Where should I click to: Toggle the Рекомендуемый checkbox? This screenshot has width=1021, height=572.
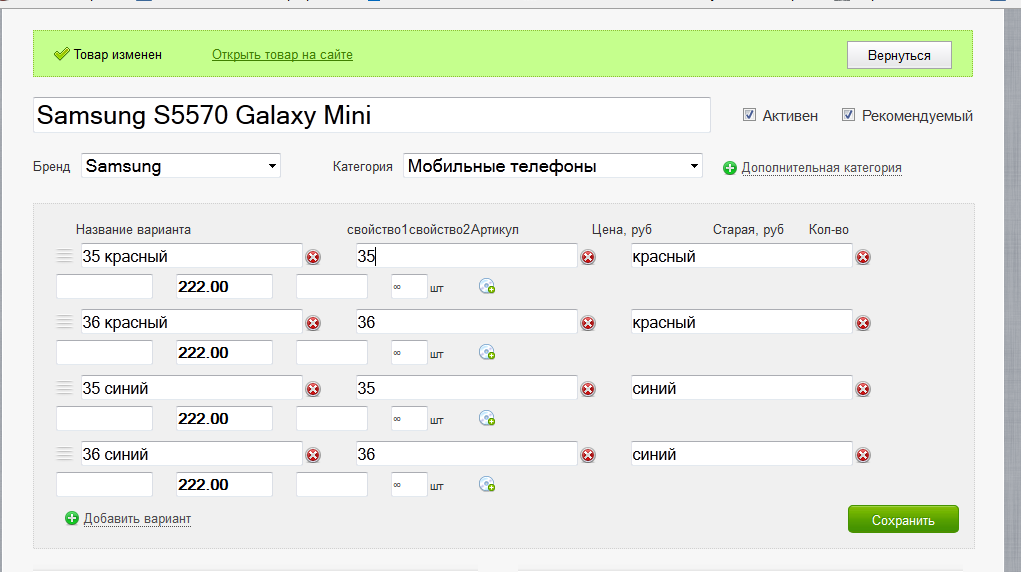(x=848, y=115)
